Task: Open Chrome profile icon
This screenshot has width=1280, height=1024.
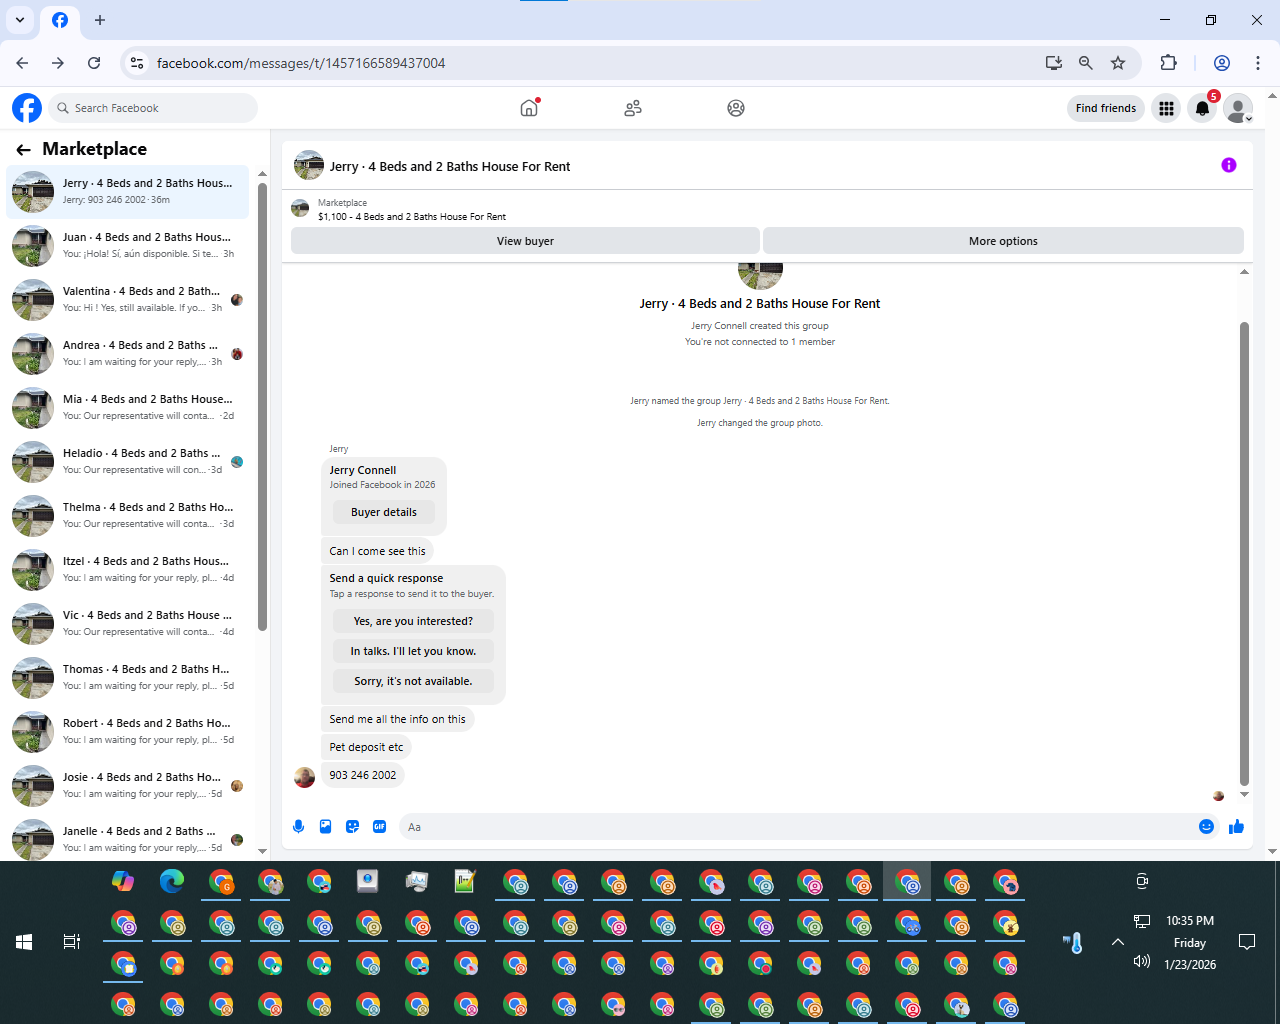Action: [x=1221, y=63]
